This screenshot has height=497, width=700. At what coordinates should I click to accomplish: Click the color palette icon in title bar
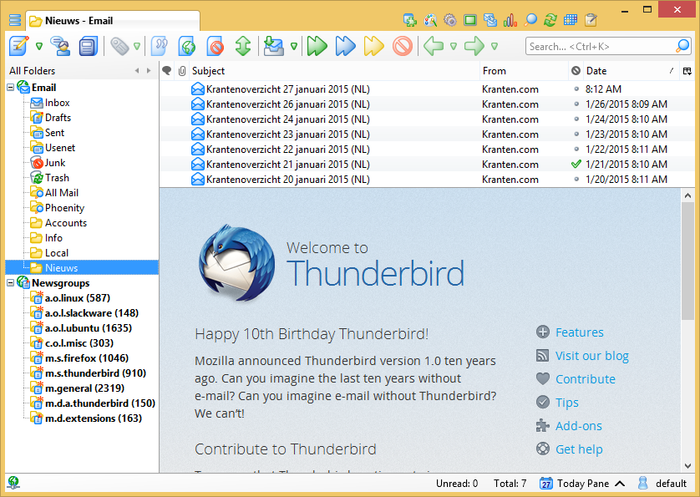point(430,20)
